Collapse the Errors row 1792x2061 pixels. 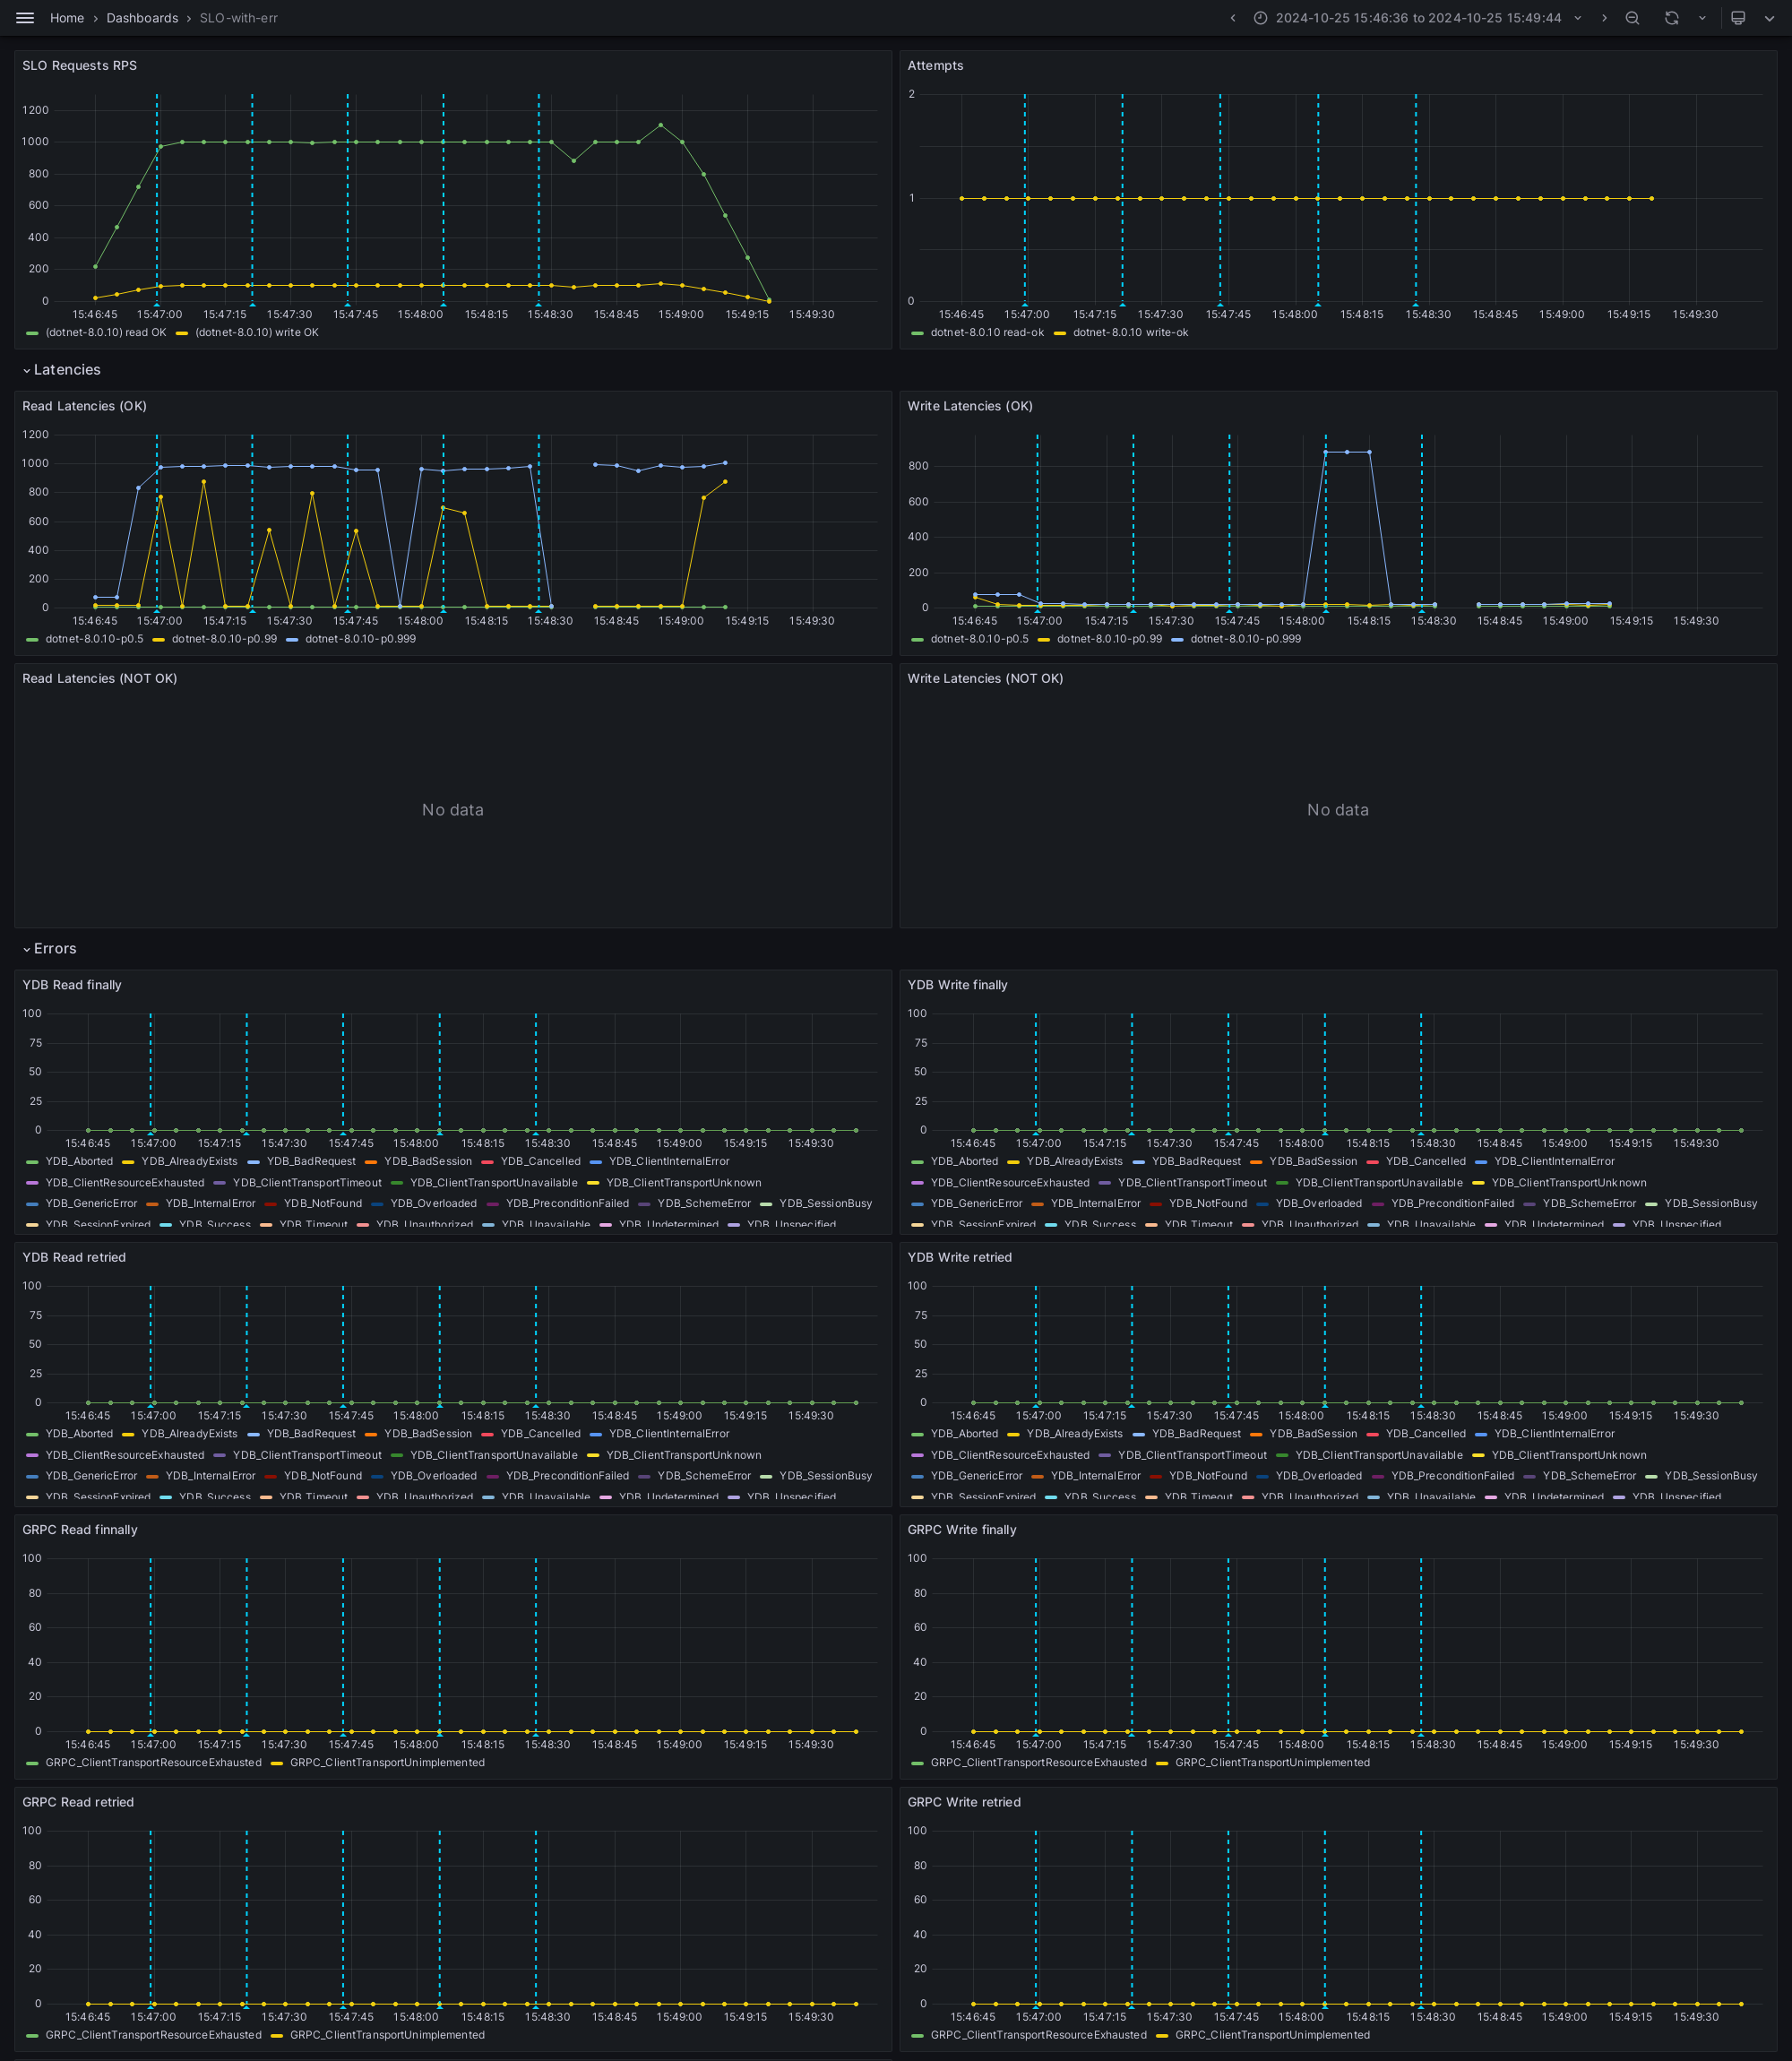27,949
